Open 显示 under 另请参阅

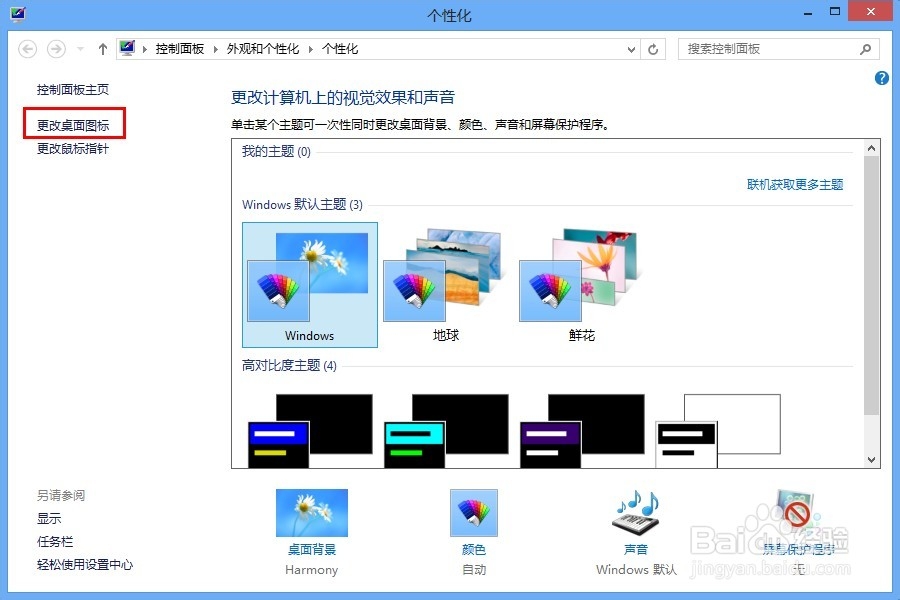coord(49,518)
